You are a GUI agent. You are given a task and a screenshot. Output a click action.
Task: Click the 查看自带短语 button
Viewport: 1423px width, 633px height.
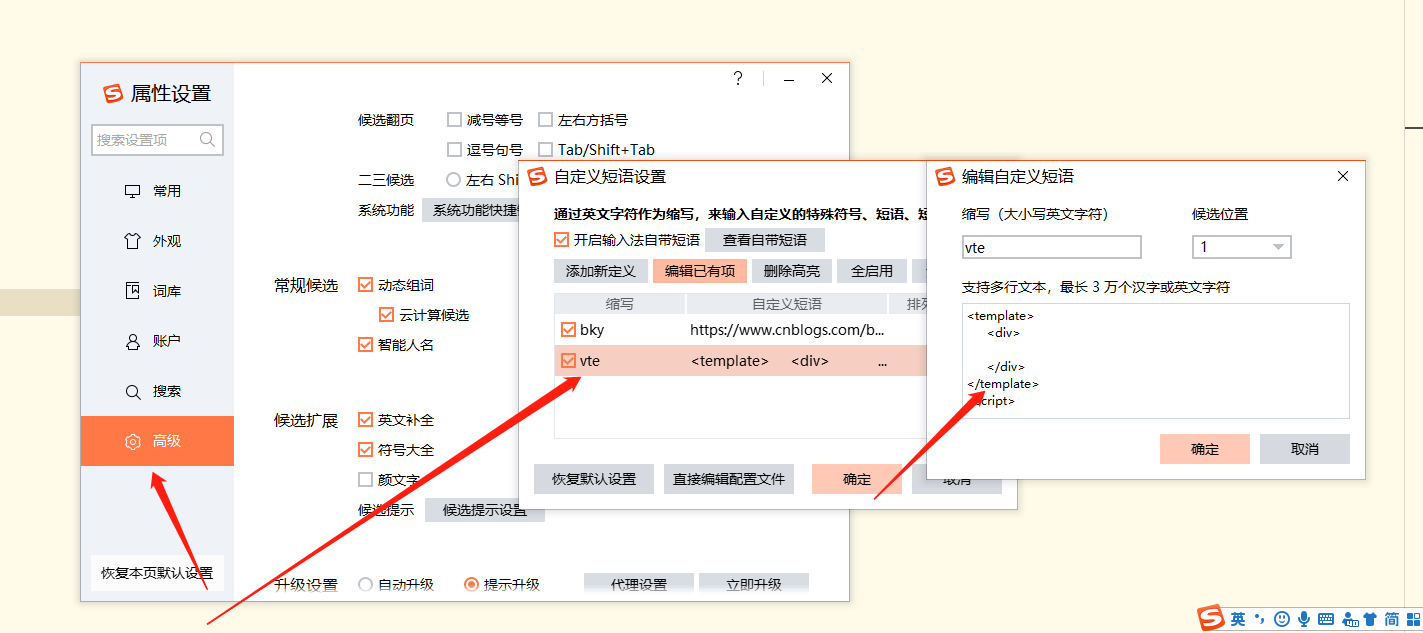coord(765,240)
